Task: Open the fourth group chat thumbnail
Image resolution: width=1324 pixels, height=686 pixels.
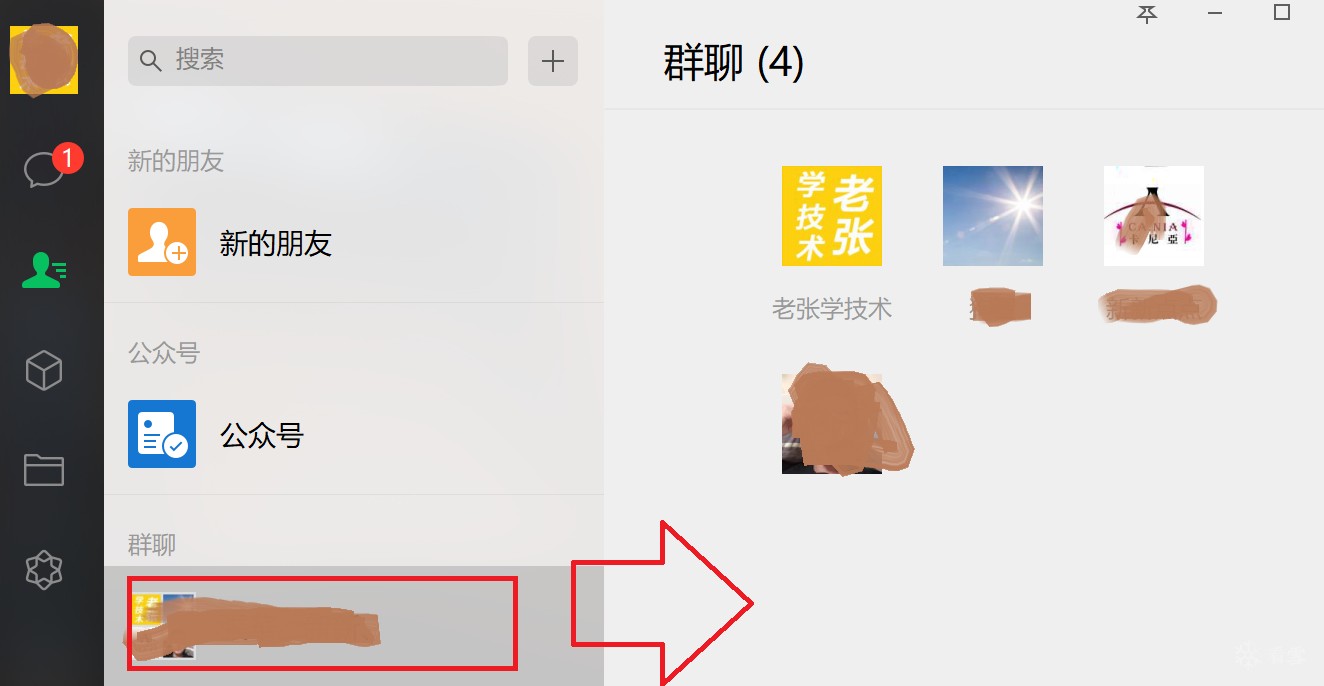Action: [832, 423]
